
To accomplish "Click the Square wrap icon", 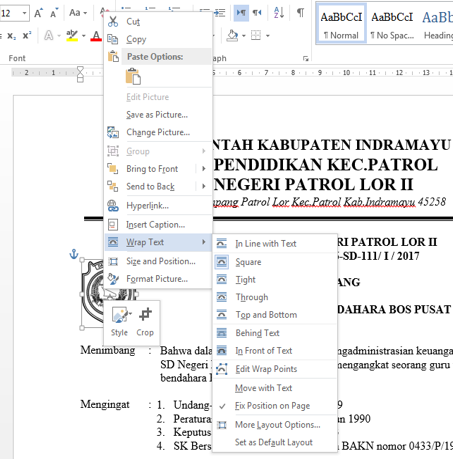I will click(222, 262).
